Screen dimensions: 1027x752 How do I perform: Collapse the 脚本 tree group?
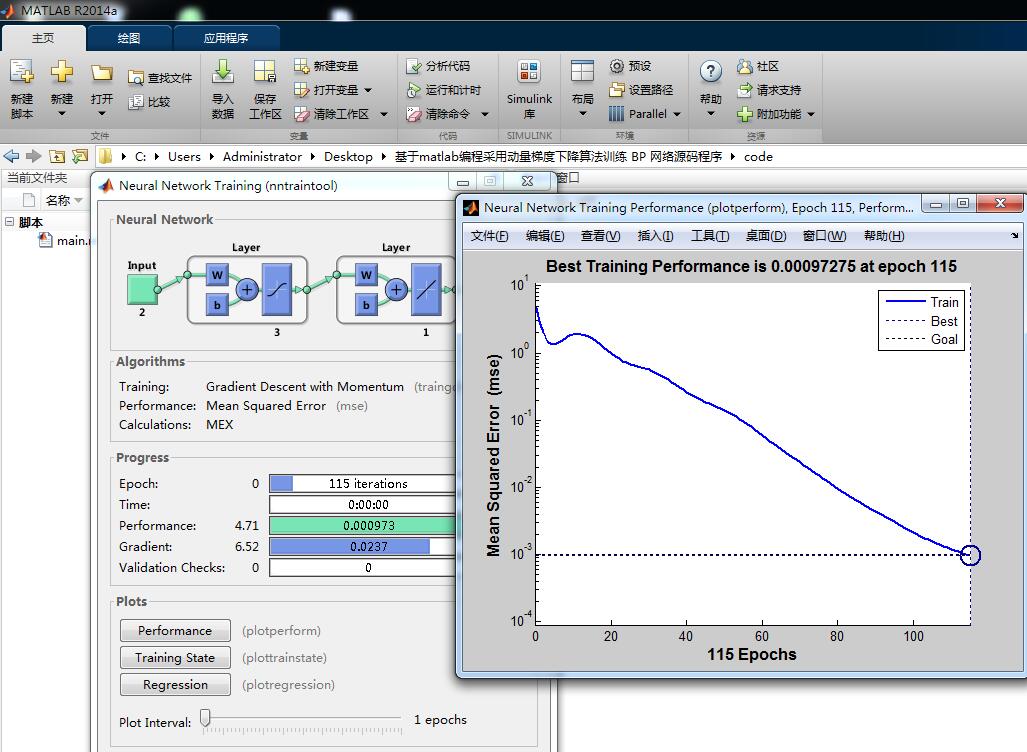coord(9,222)
